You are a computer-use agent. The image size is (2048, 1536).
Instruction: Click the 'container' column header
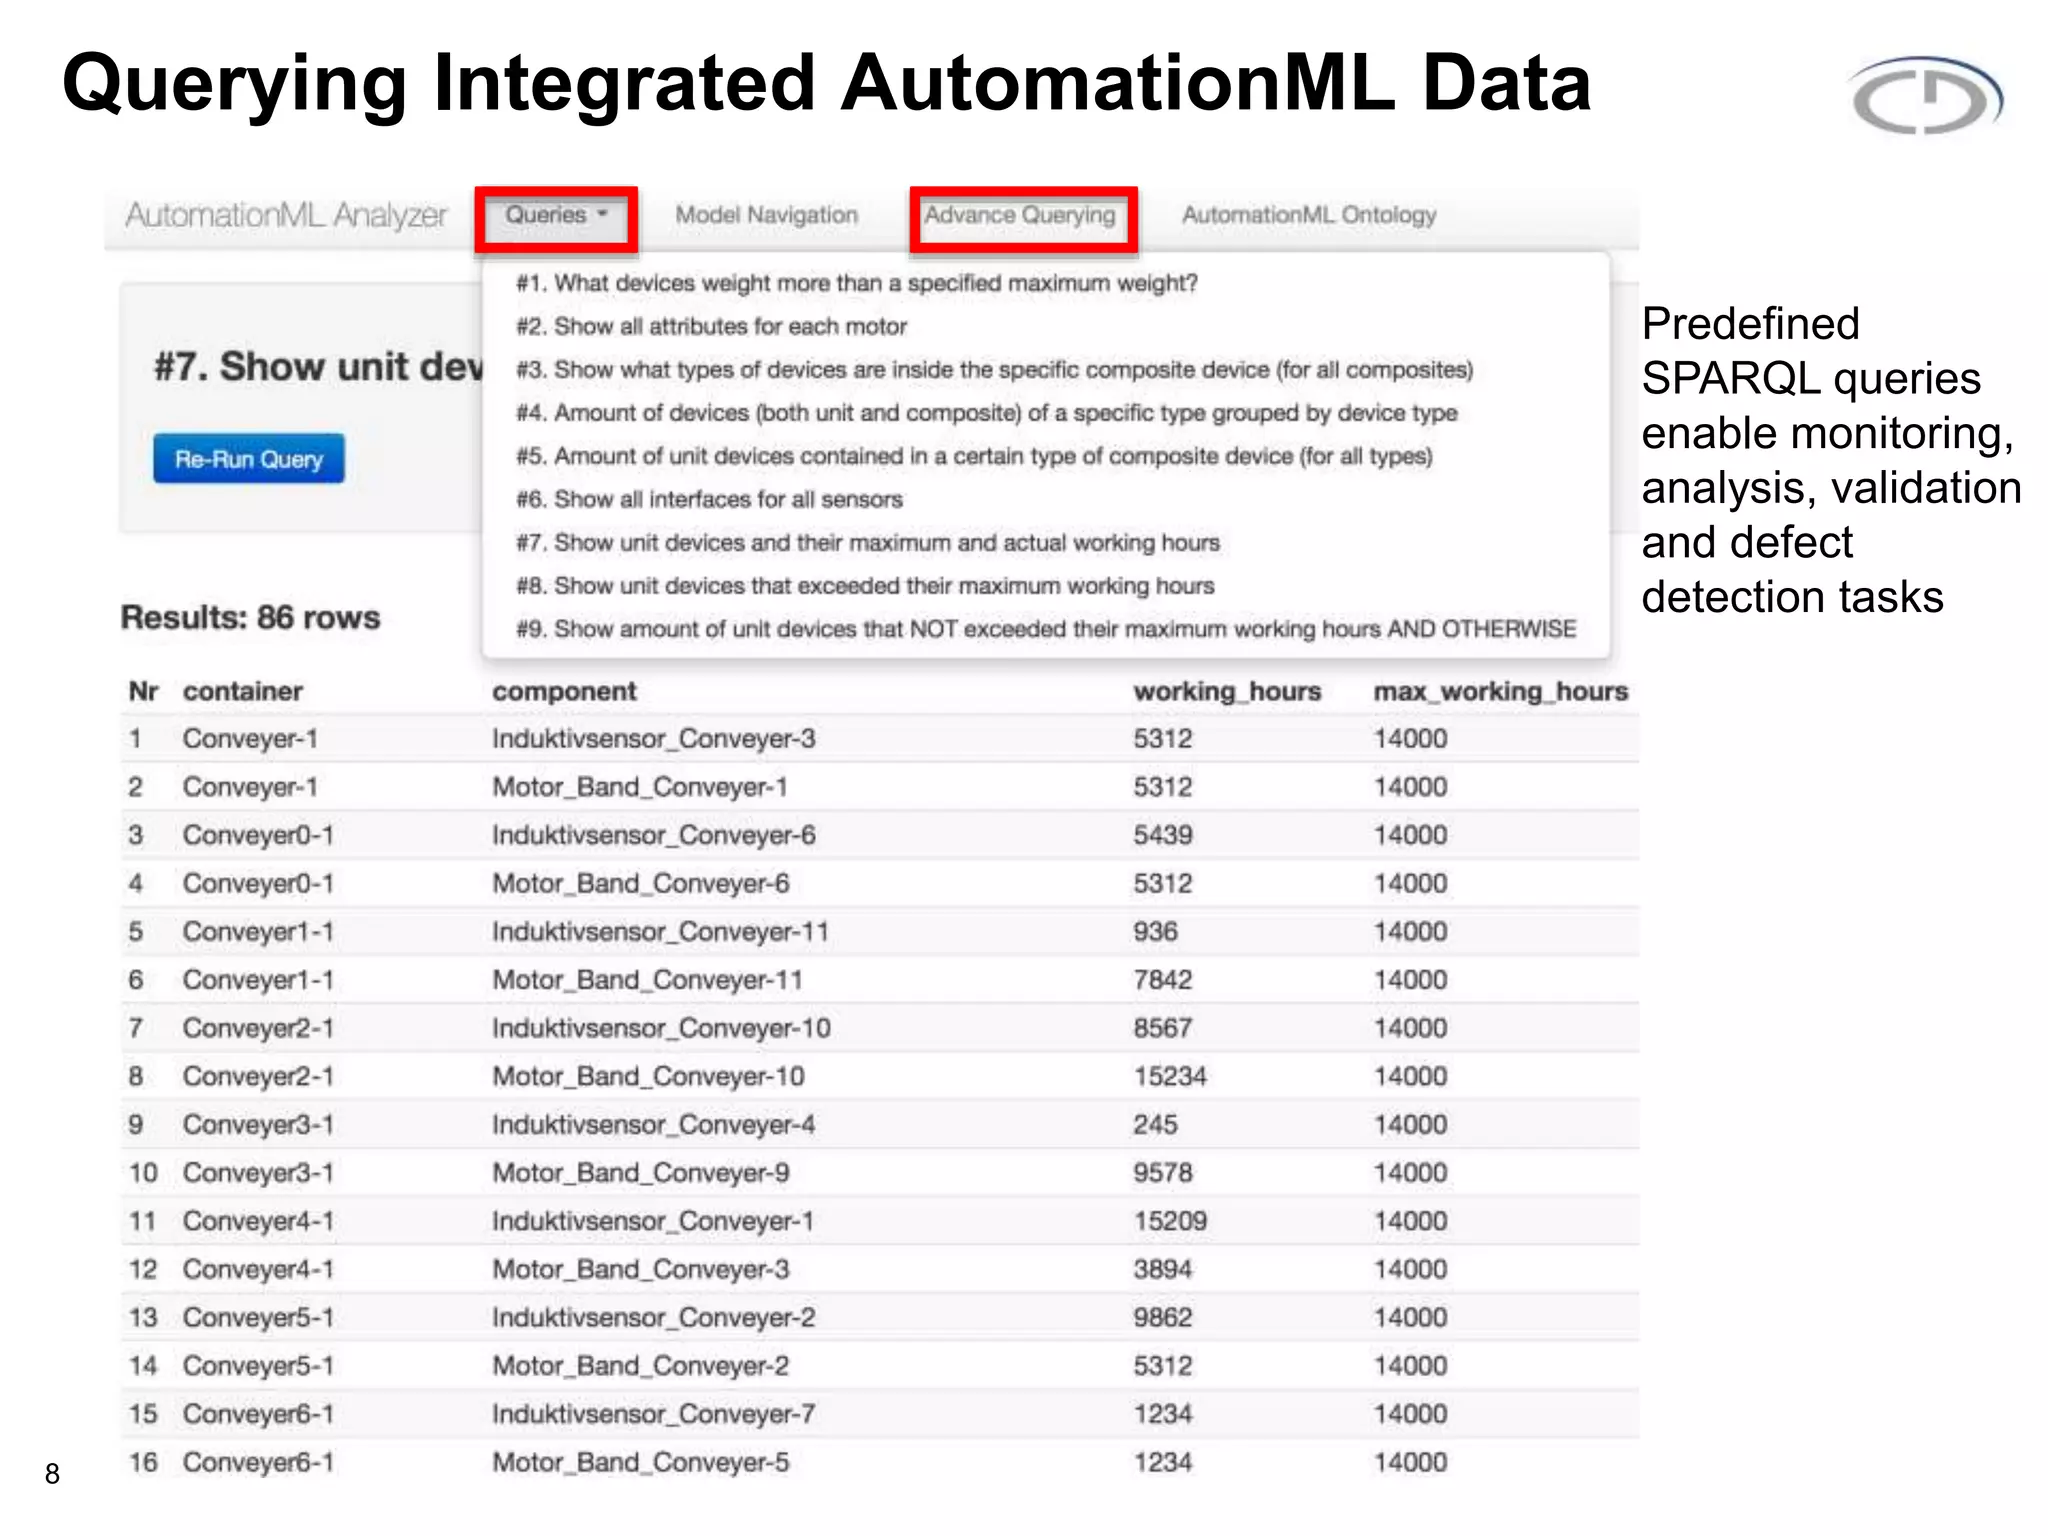tap(243, 691)
